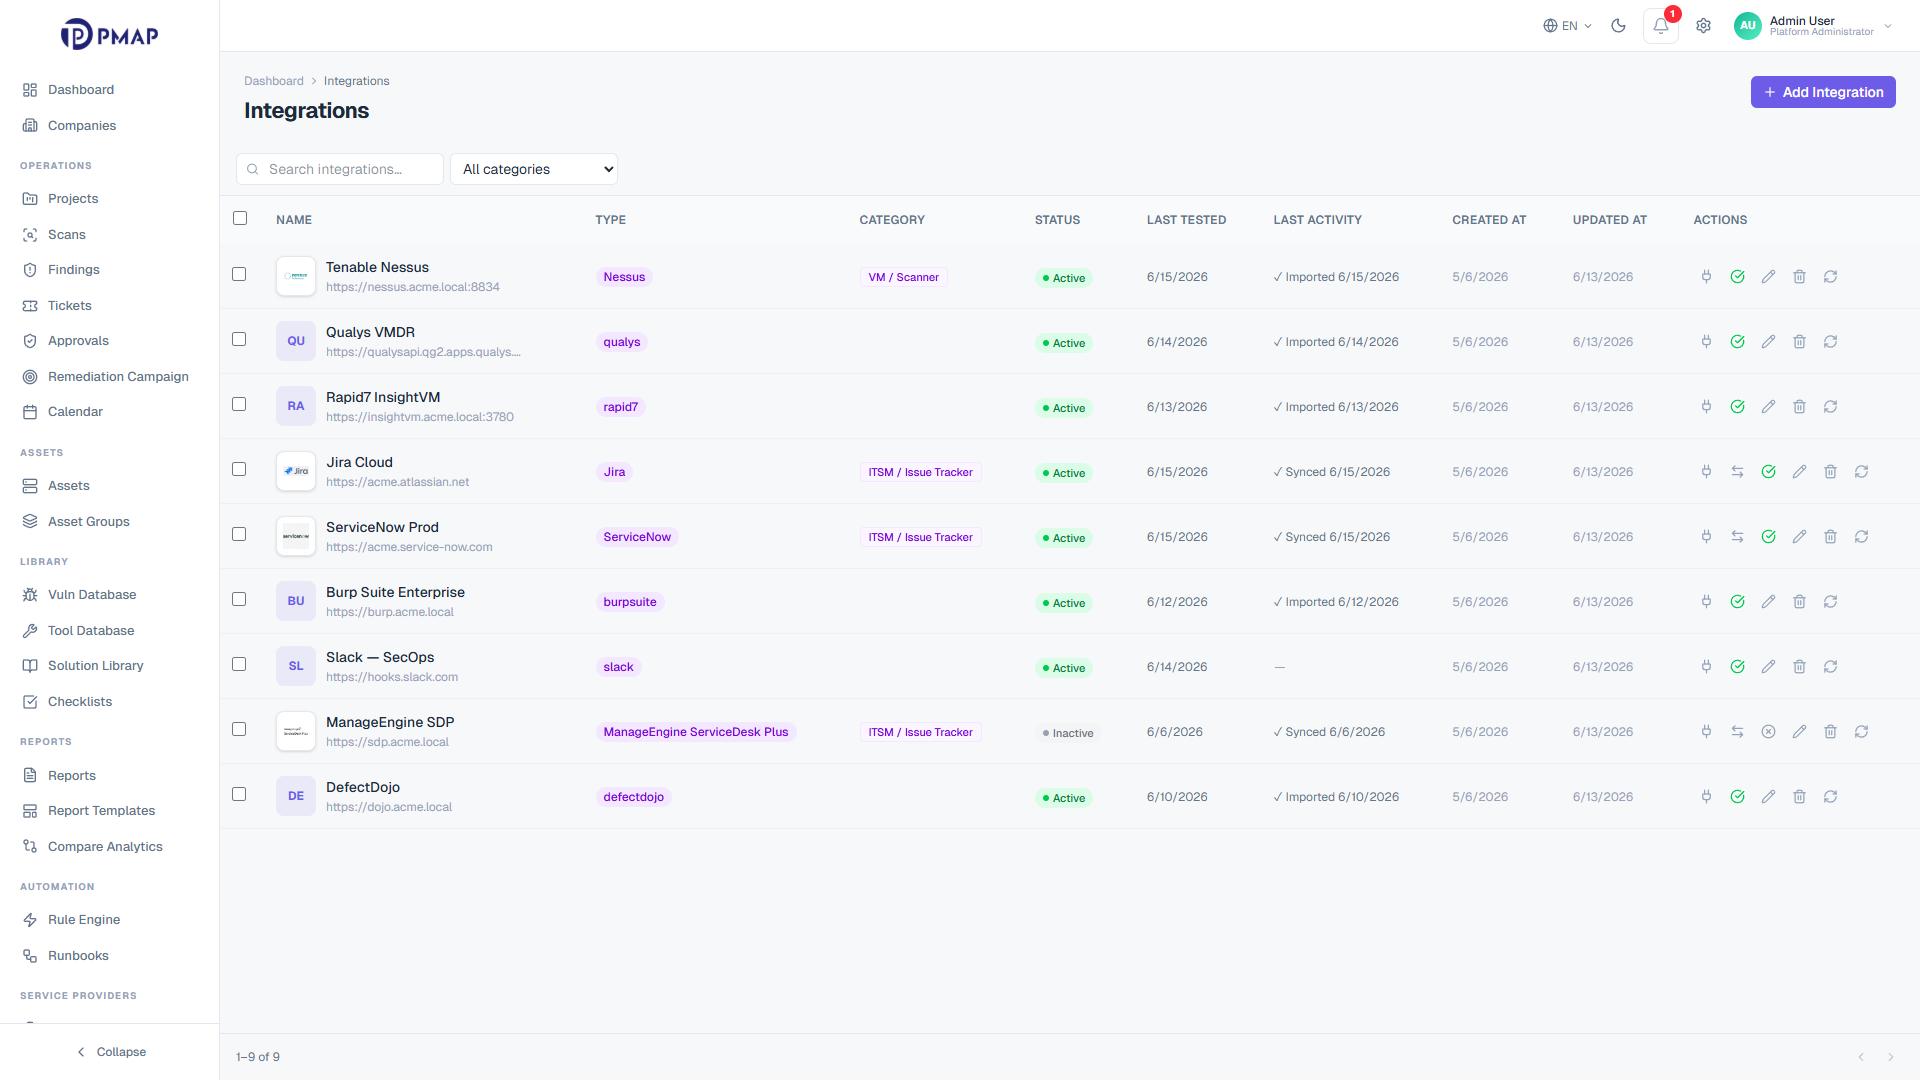Click the Add Integration button
1920x1080 pixels.
[1823, 92]
